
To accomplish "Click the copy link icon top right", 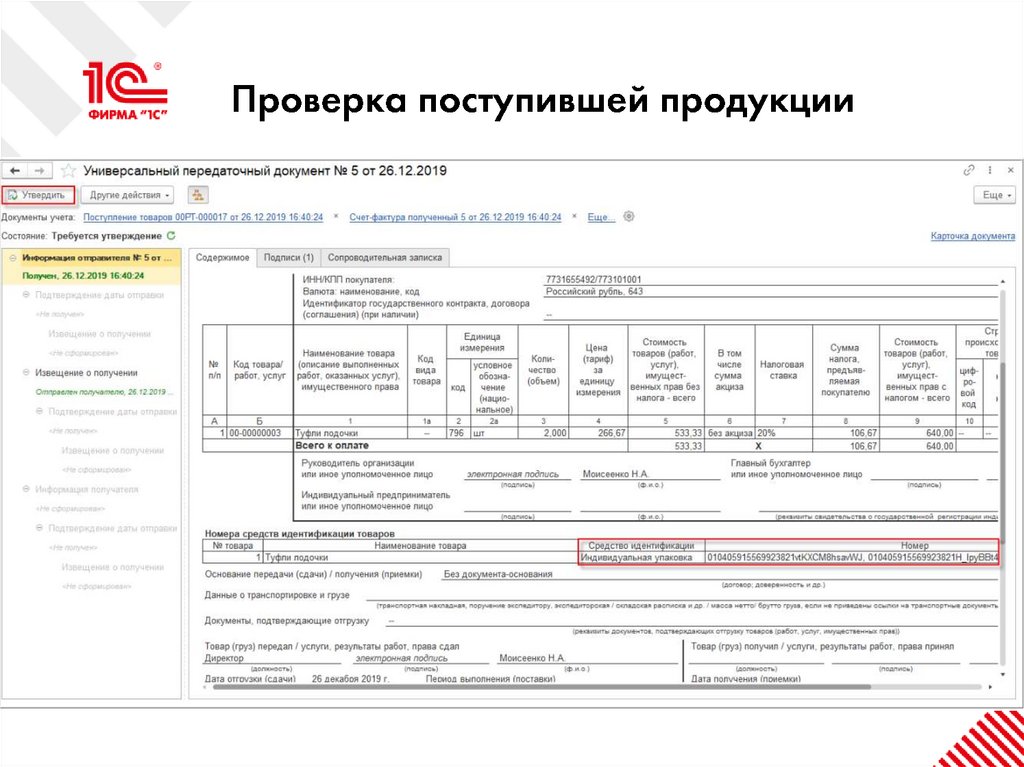I will tap(968, 170).
